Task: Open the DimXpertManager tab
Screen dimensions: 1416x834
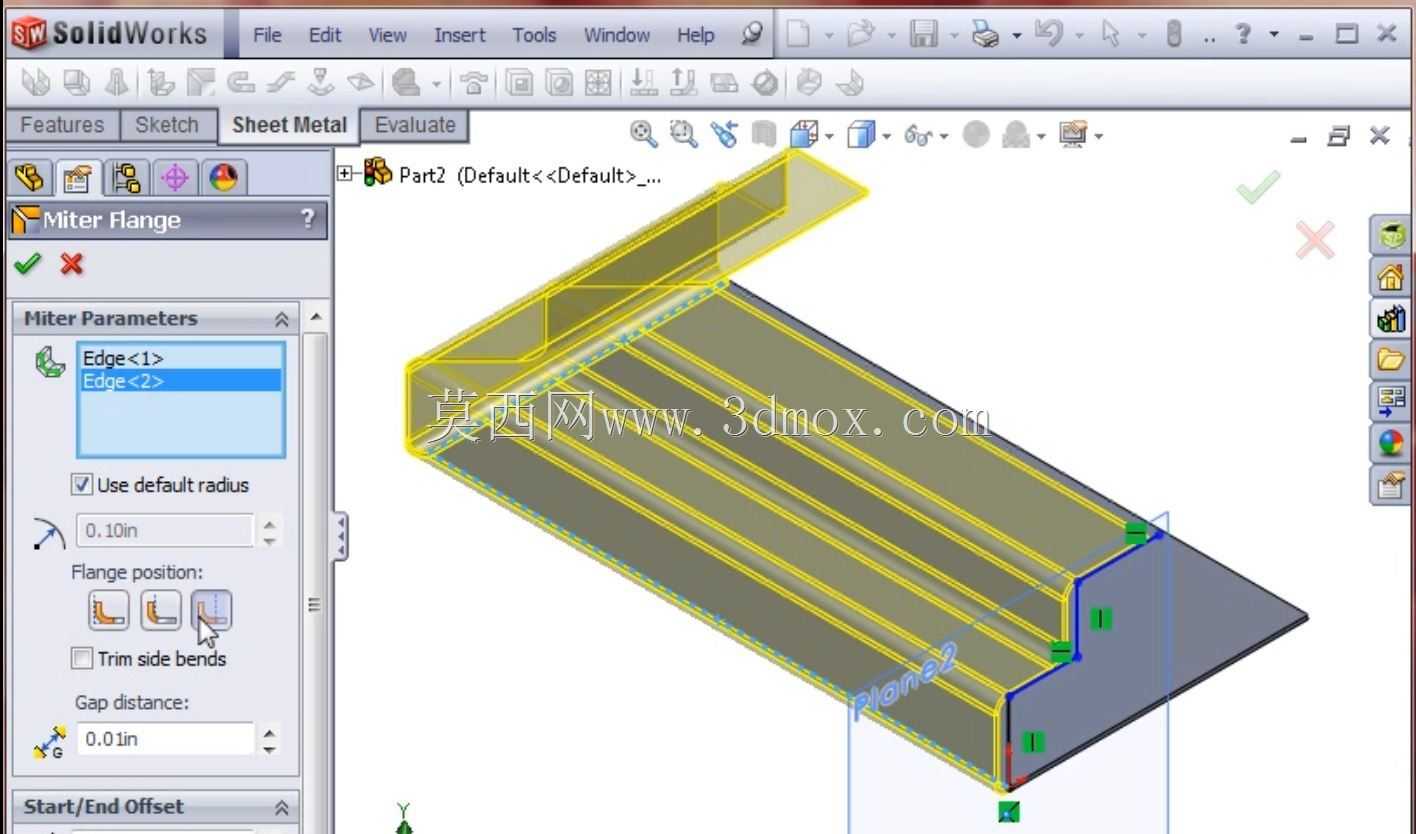Action: pyautogui.click(x=175, y=178)
